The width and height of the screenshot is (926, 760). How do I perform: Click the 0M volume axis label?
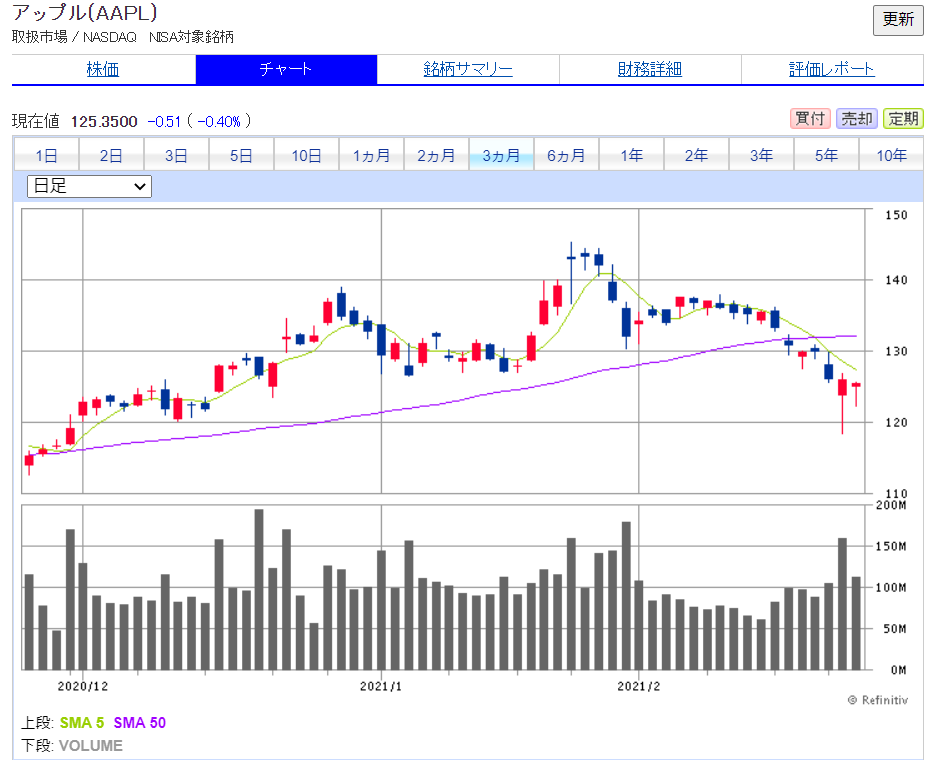click(898, 670)
